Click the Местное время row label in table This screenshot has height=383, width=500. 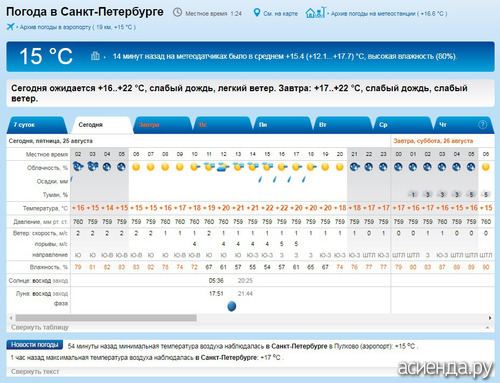tap(47, 154)
